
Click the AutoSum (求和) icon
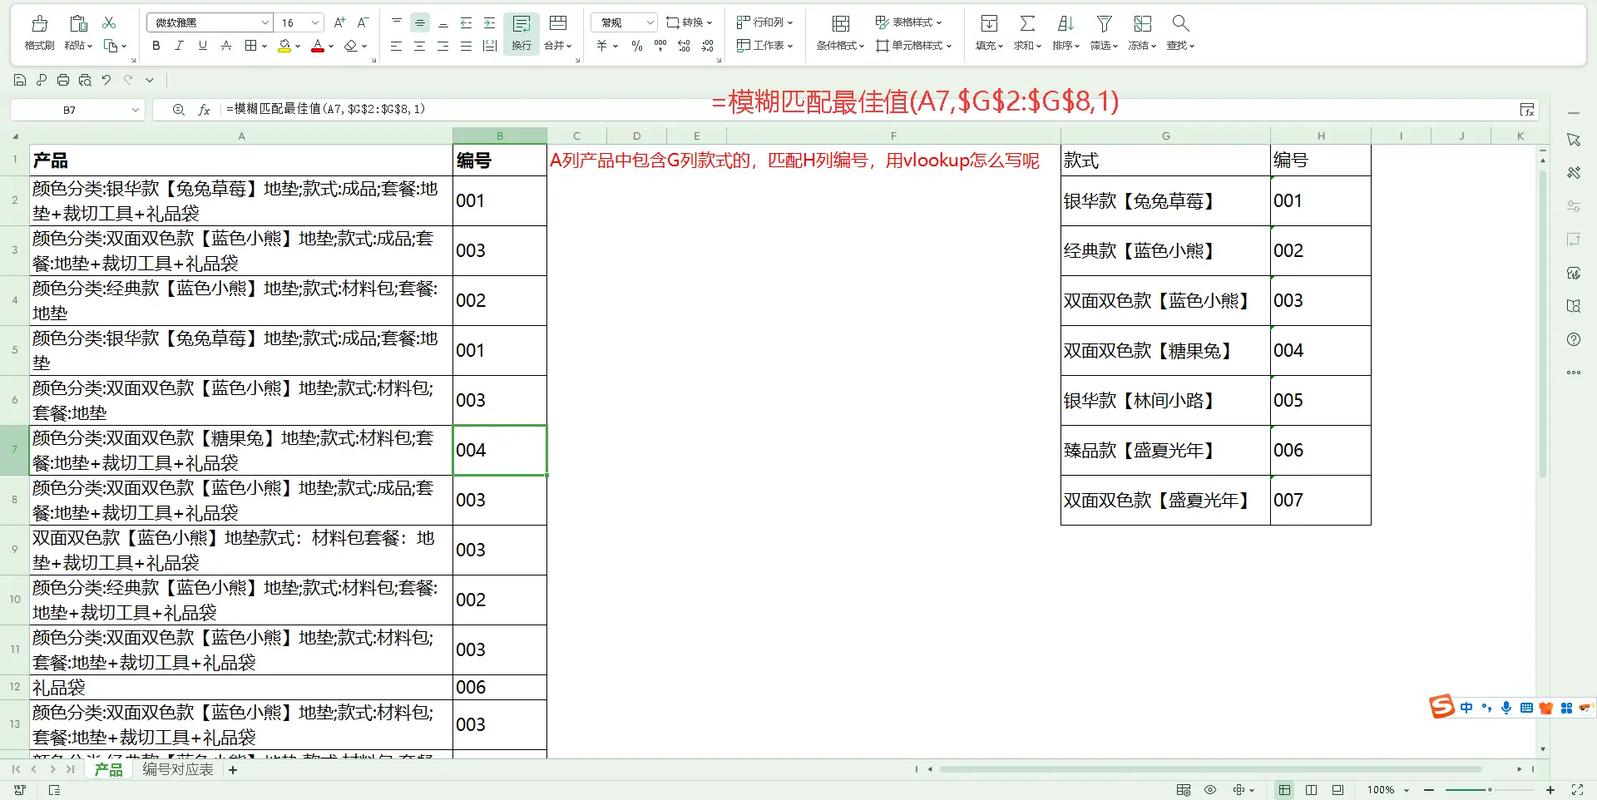pyautogui.click(x=1027, y=23)
